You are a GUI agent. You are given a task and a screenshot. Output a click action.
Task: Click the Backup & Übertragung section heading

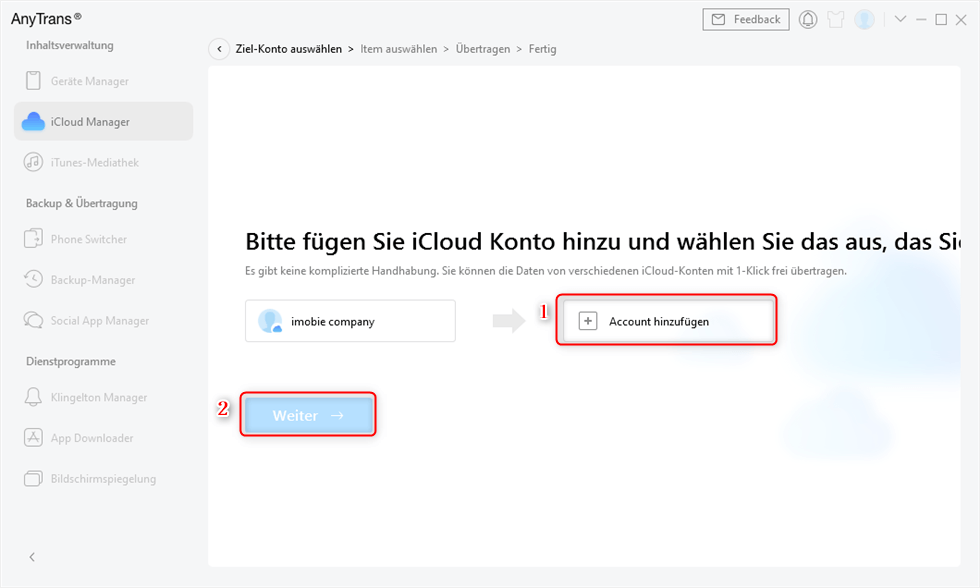pyautogui.click(x=81, y=203)
